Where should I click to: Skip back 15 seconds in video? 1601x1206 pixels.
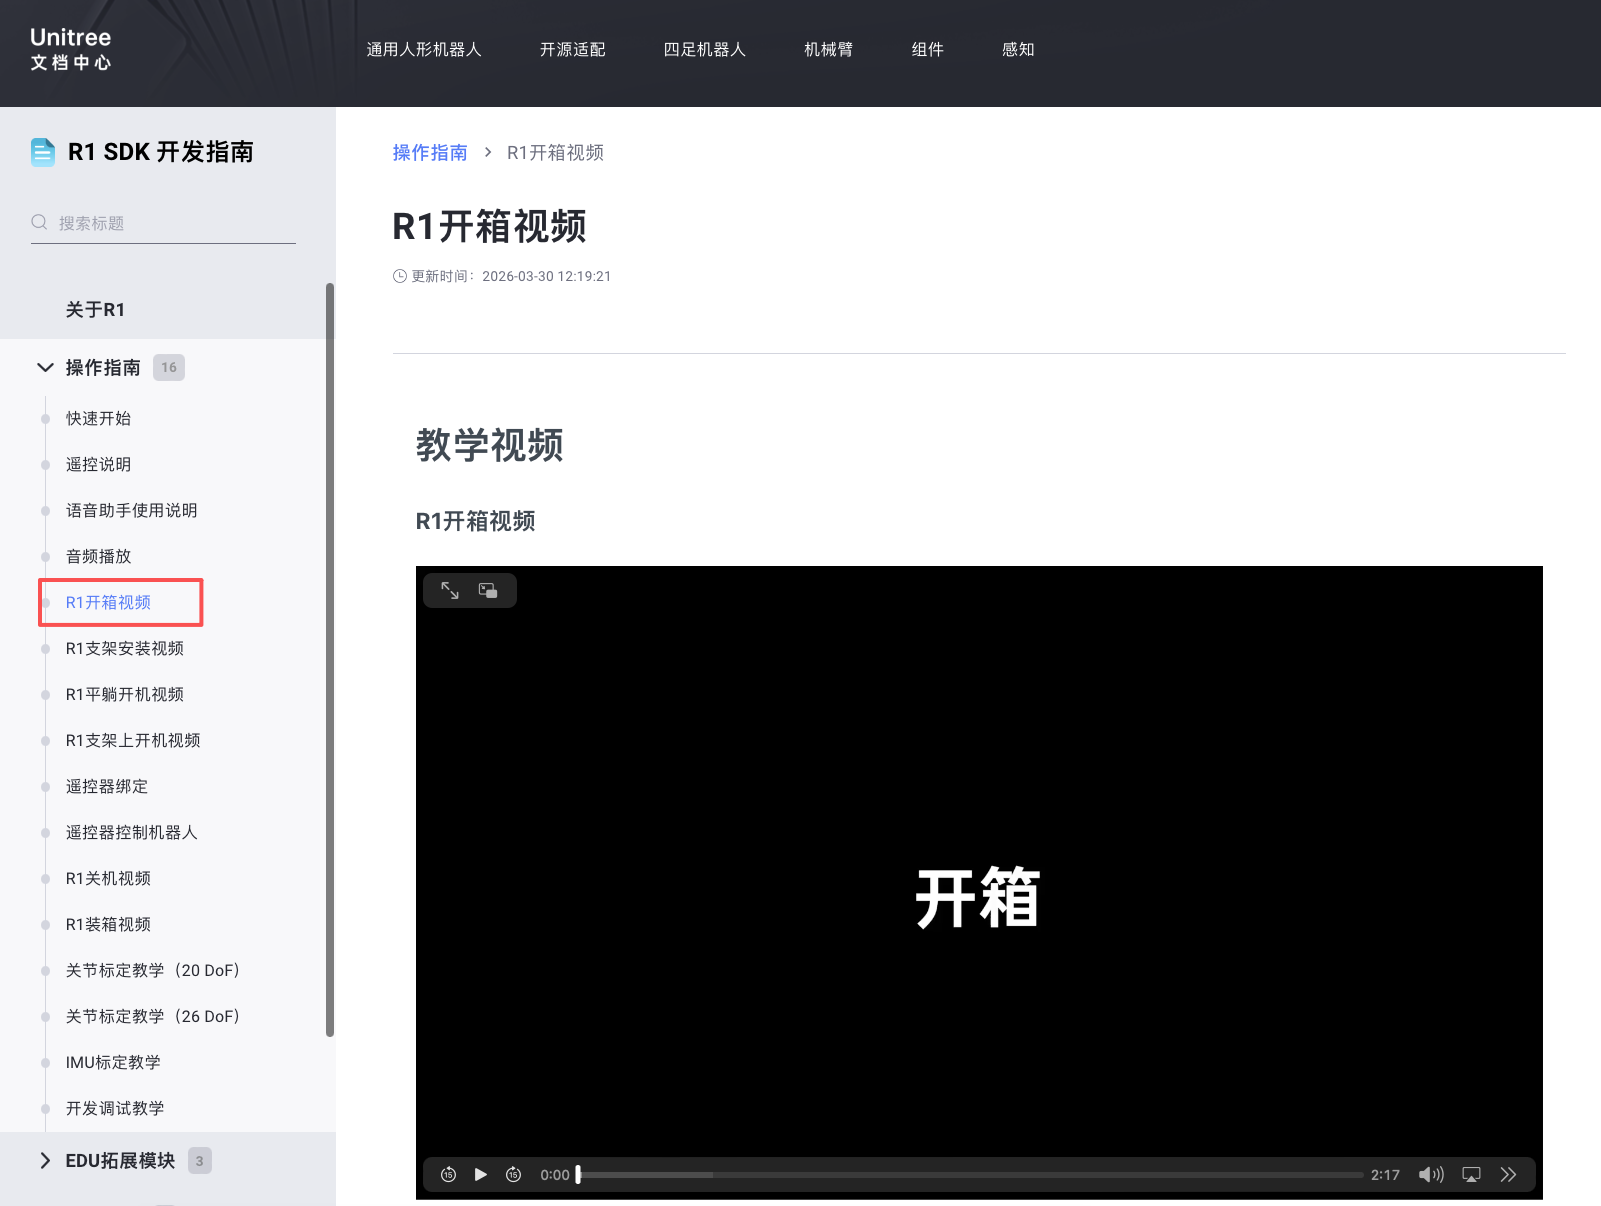tap(448, 1174)
